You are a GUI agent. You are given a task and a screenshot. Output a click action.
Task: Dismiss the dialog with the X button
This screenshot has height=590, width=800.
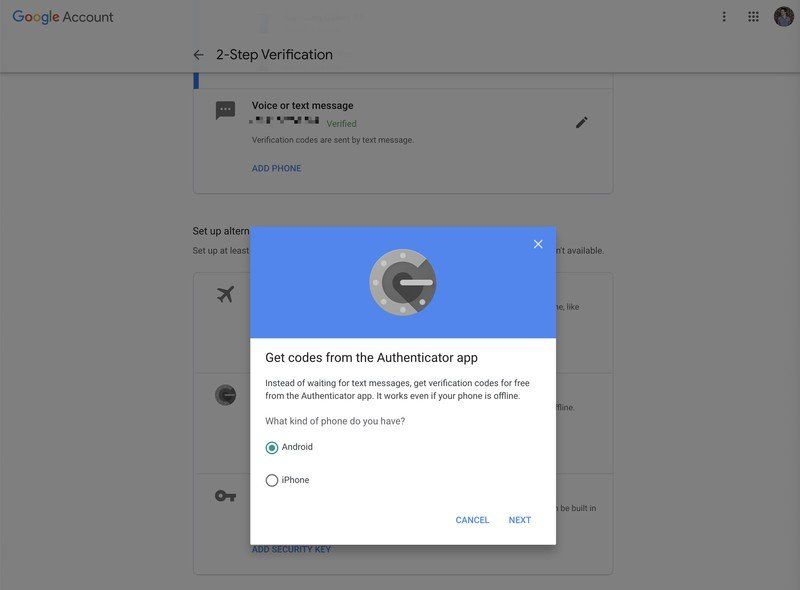pos(537,243)
